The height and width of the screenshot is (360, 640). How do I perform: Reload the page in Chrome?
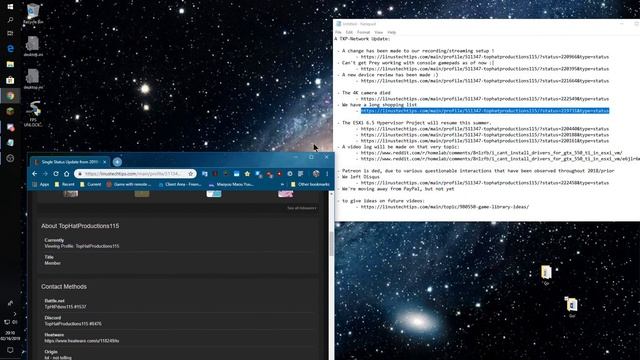(x=56, y=174)
